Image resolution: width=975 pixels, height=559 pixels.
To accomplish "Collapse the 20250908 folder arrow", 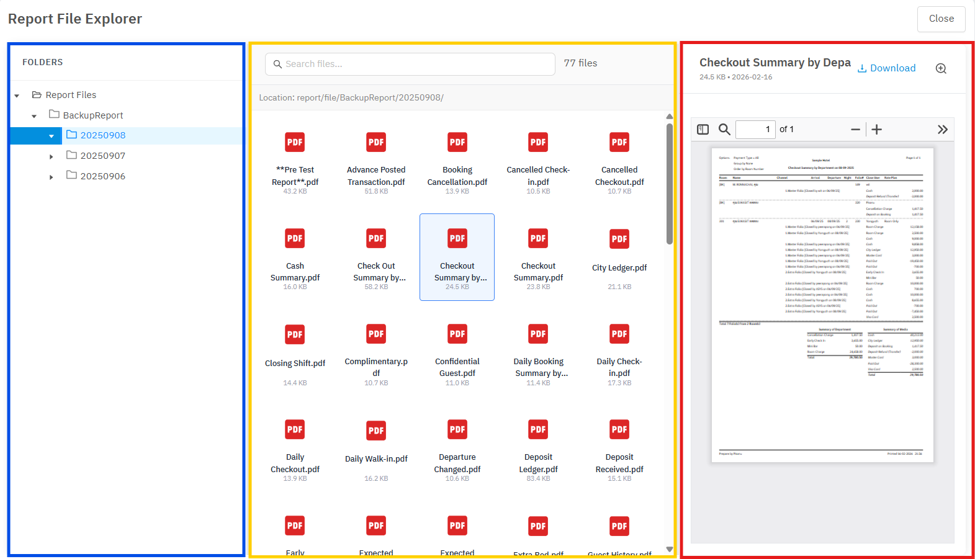I will tap(52, 136).
